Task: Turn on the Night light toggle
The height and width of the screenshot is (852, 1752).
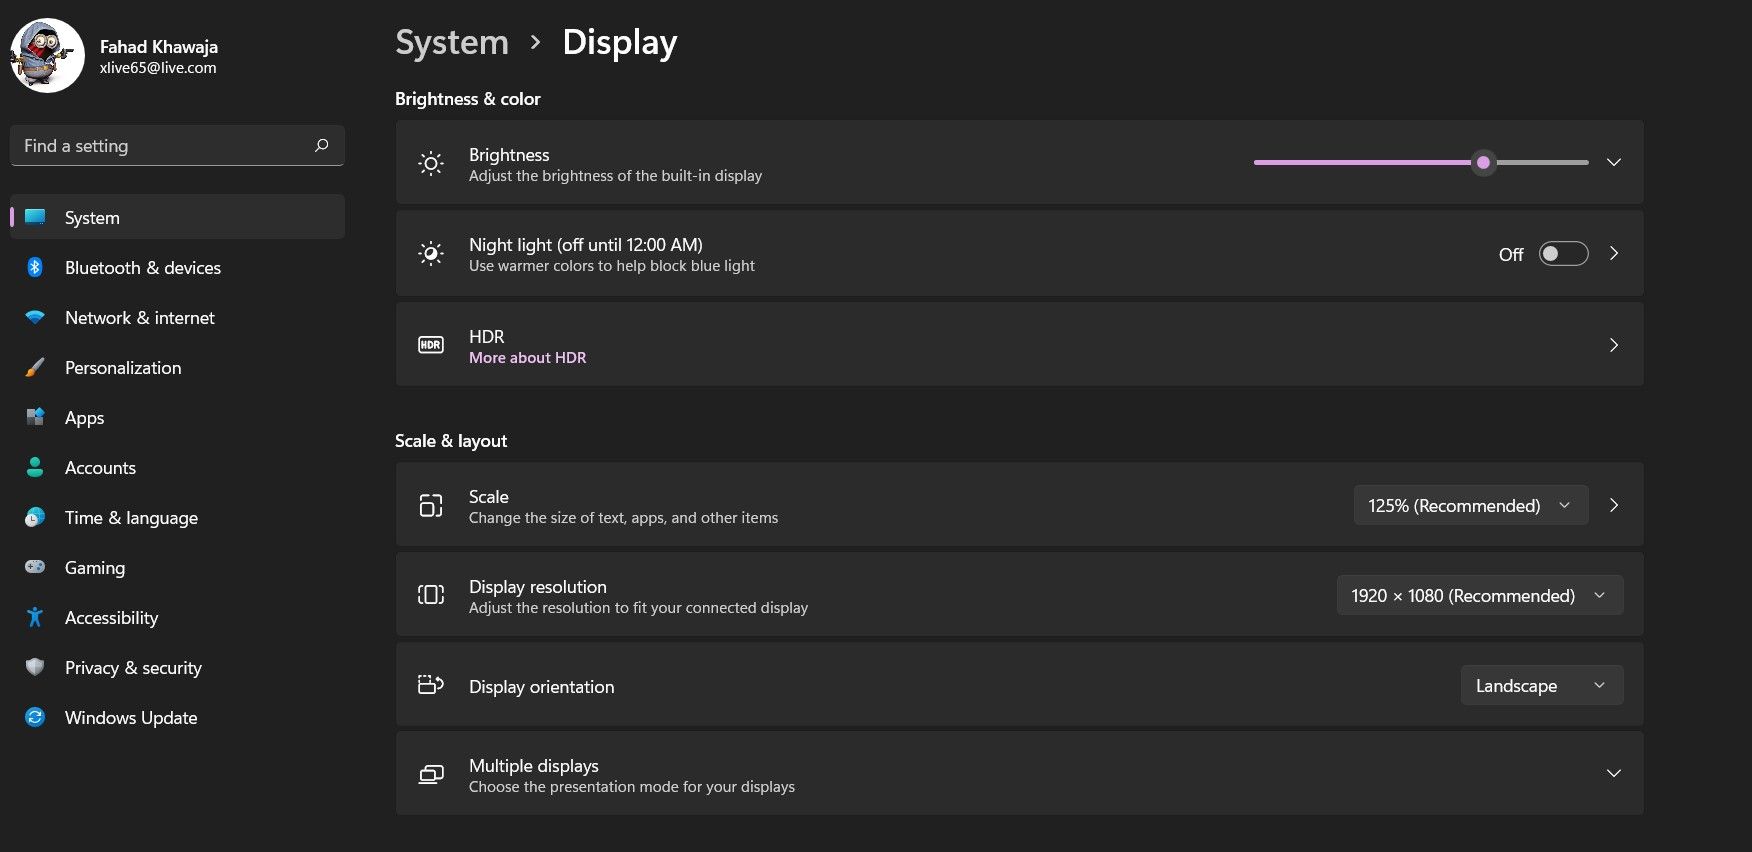Action: click(x=1563, y=254)
